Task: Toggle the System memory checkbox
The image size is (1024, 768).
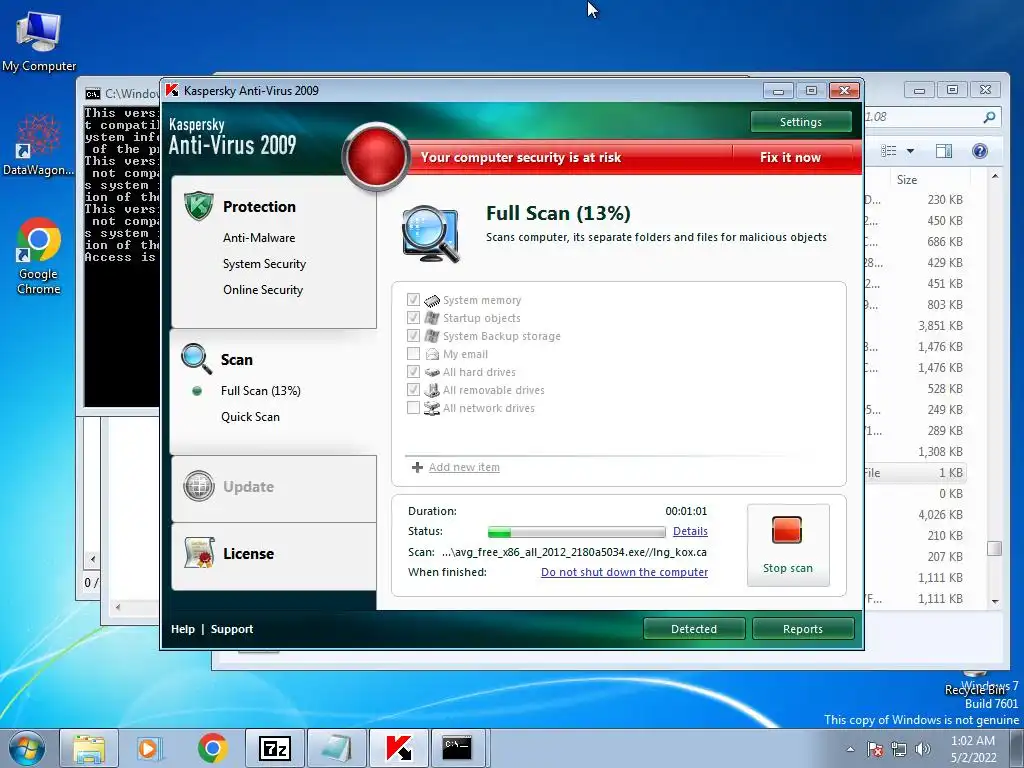Action: click(413, 299)
